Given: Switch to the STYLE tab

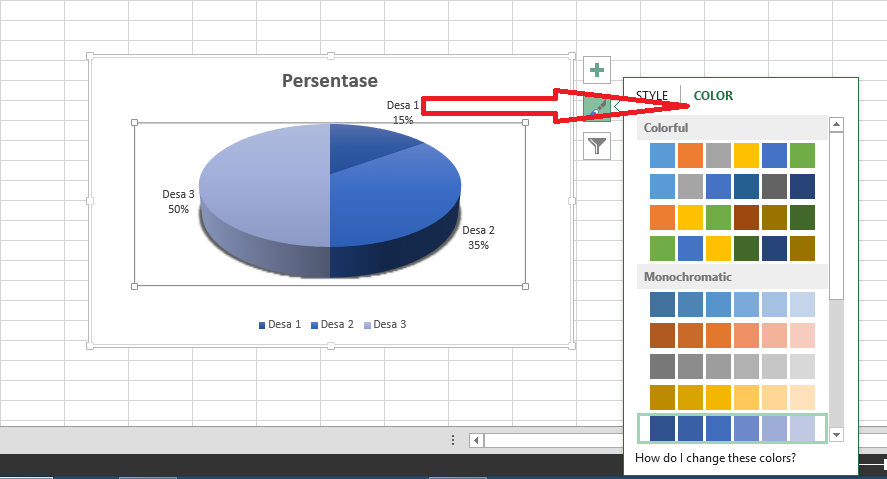Looking at the screenshot, I should coord(652,96).
